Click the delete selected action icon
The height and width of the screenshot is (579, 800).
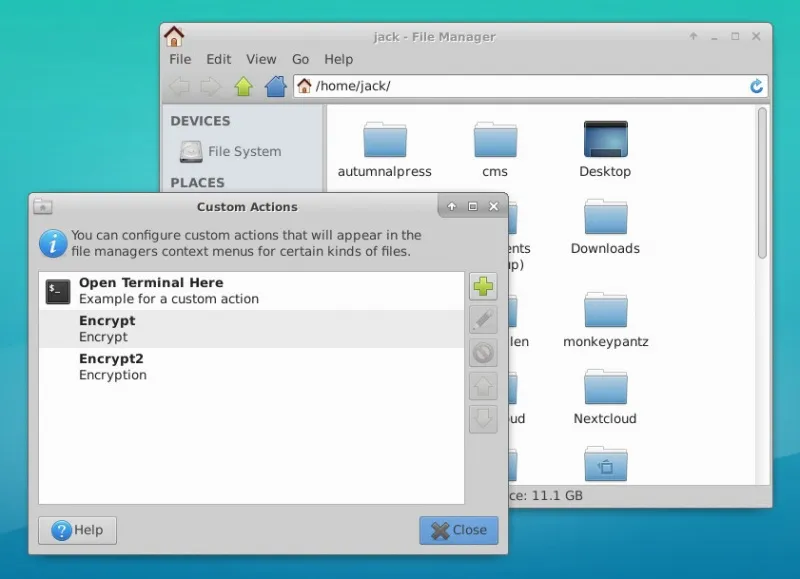483,353
